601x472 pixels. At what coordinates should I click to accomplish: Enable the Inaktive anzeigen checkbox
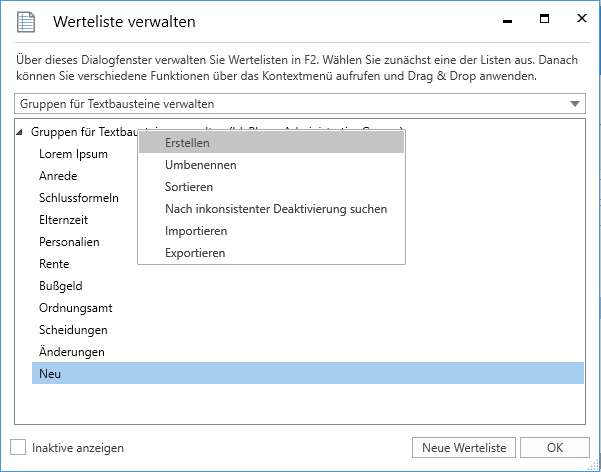[17, 448]
